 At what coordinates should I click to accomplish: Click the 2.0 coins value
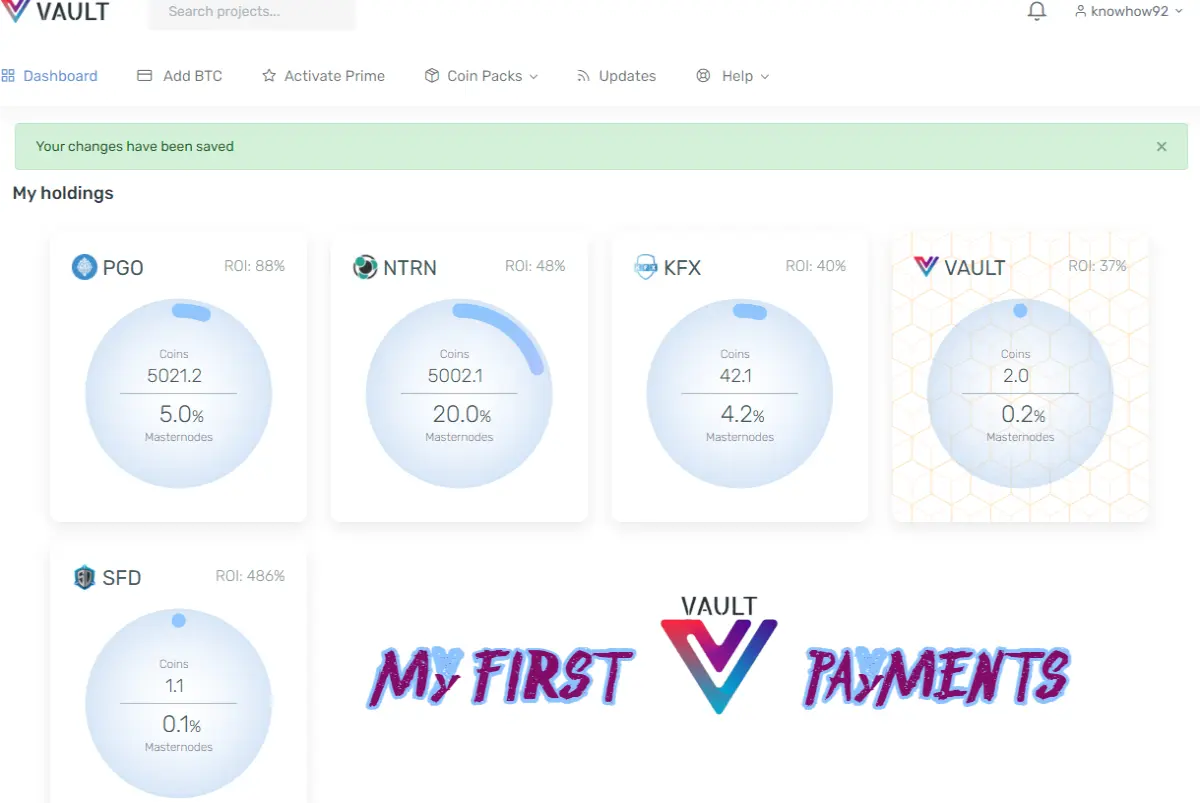(x=1016, y=377)
